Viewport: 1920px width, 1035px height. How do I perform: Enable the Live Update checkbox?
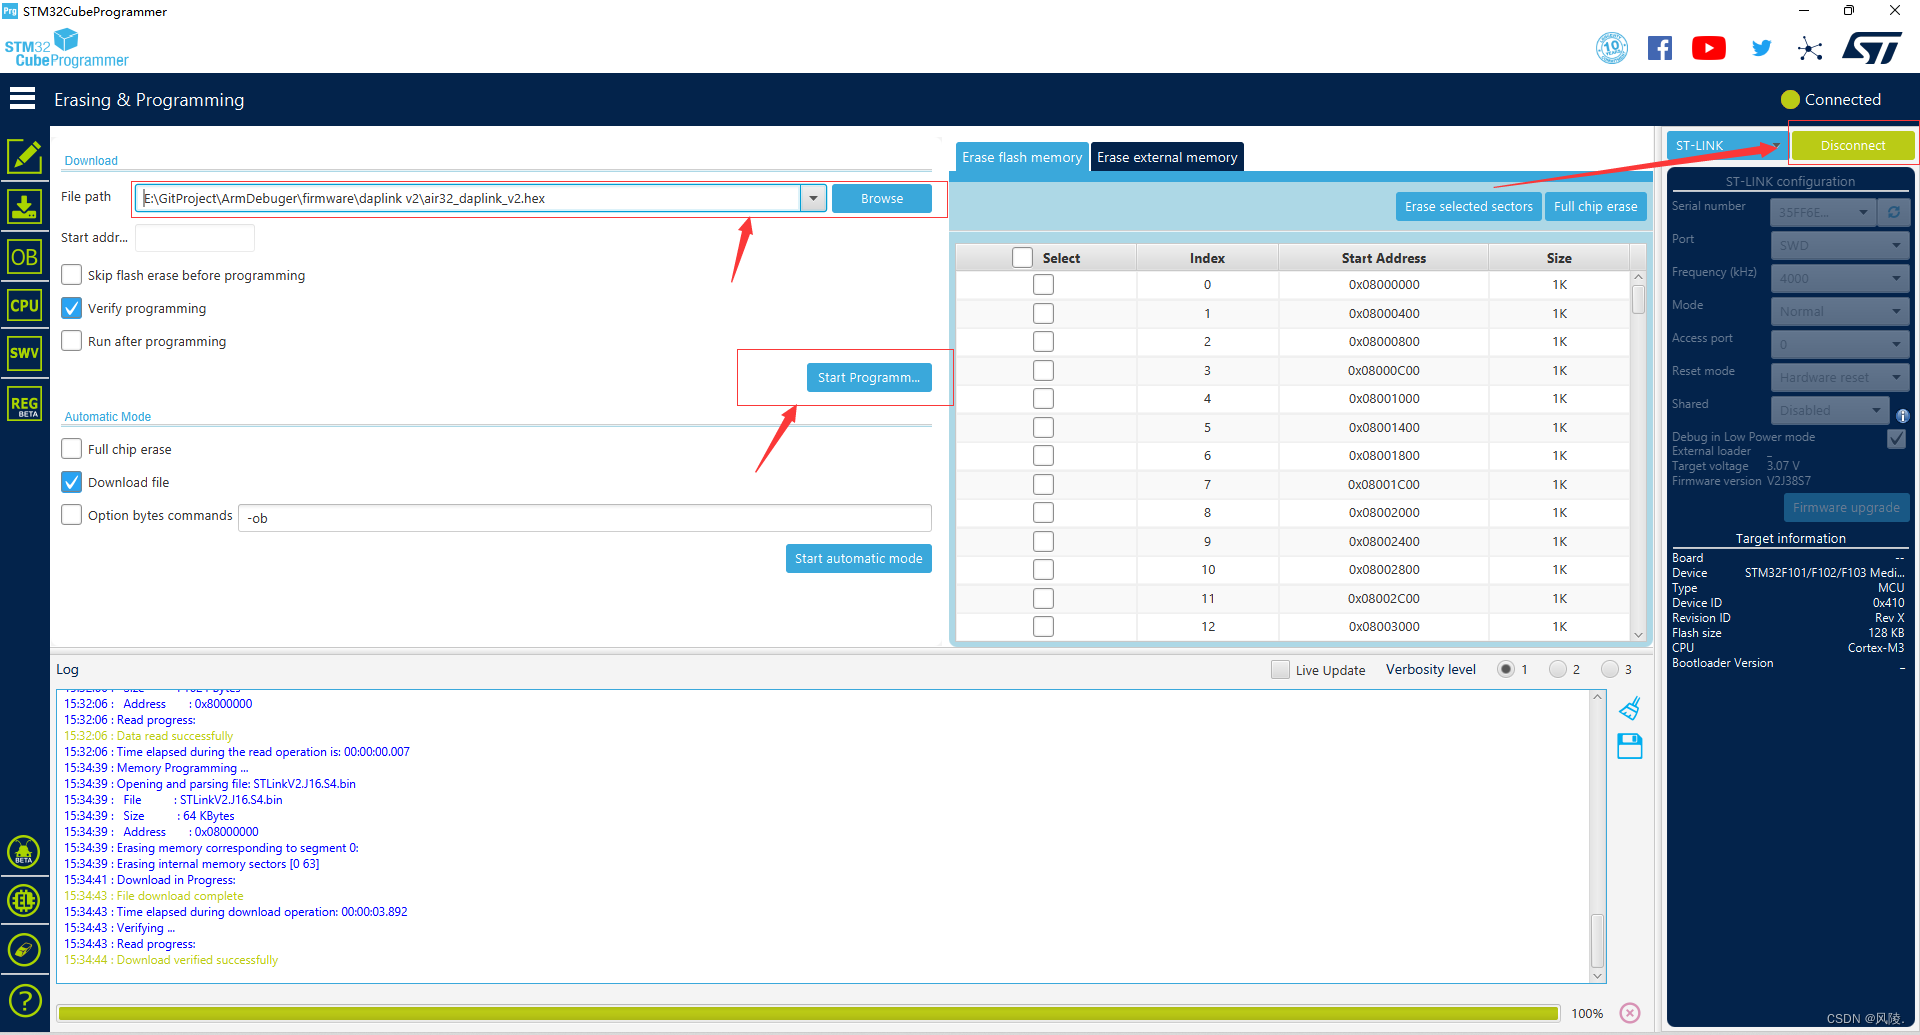coord(1280,670)
